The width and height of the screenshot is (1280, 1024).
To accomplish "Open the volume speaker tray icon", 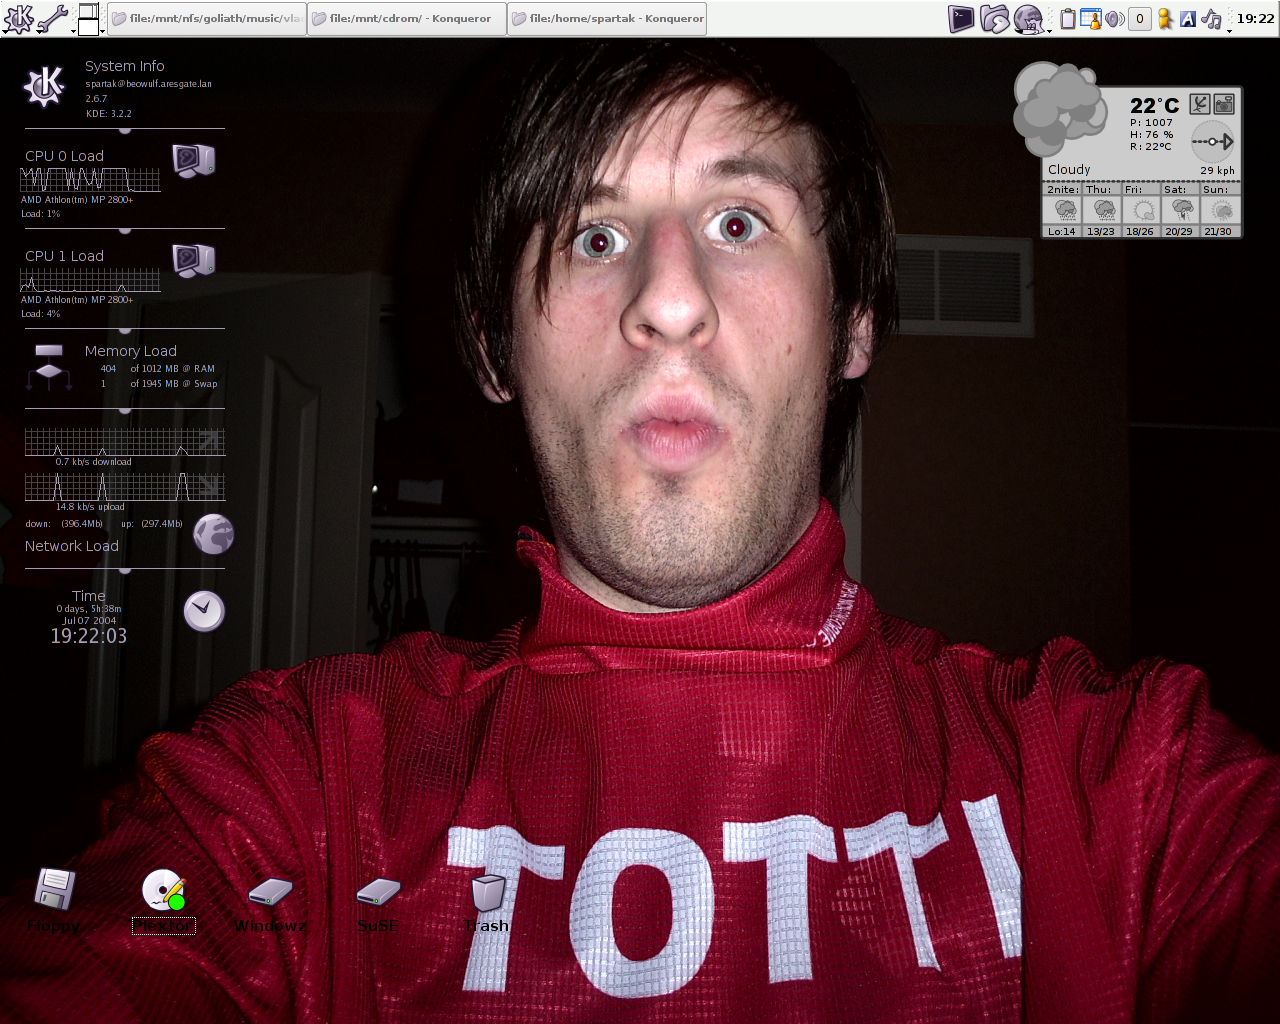I will tap(1115, 18).
